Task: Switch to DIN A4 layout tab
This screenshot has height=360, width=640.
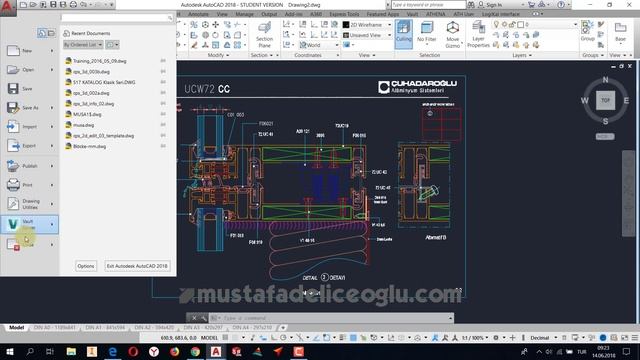Action: tap(252, 327)
